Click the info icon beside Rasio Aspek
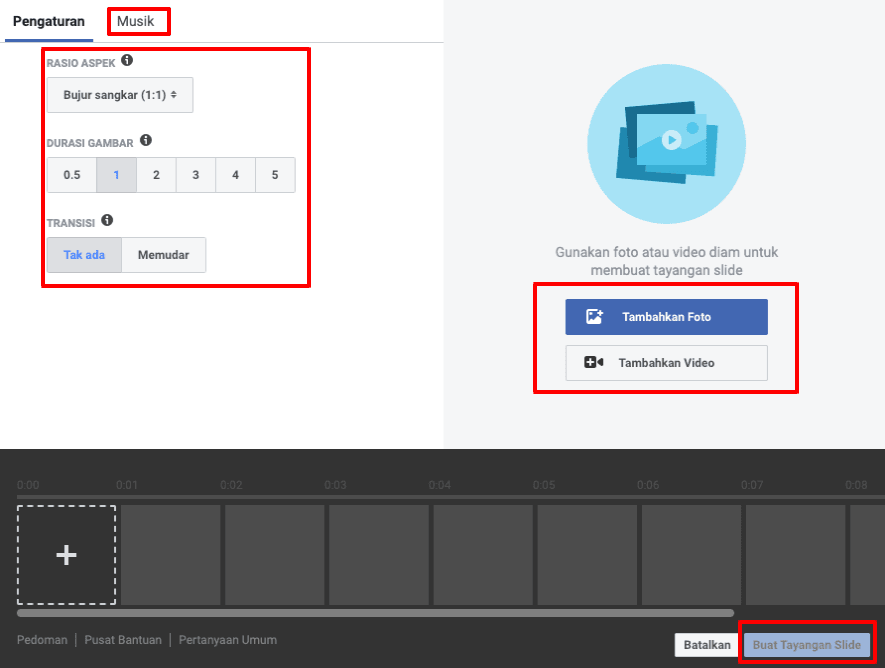The width and height of the screenshot is (885, 668). point(127,61)
